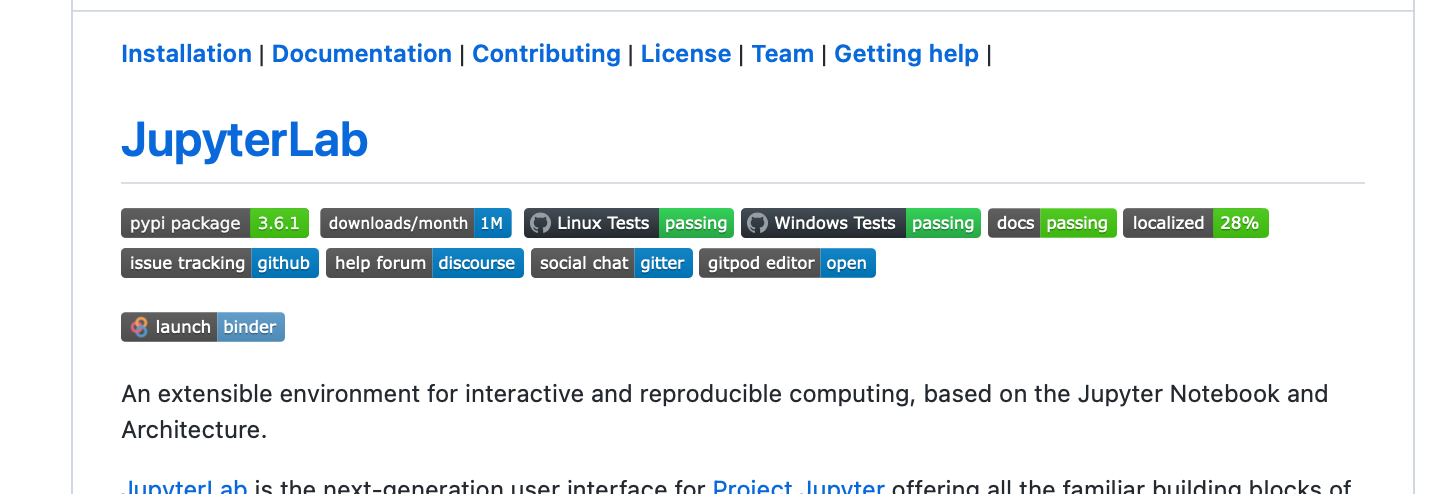Open the docs passing badge
Viewport: 1450px width, 494px height.
(x=1052, y=223)
